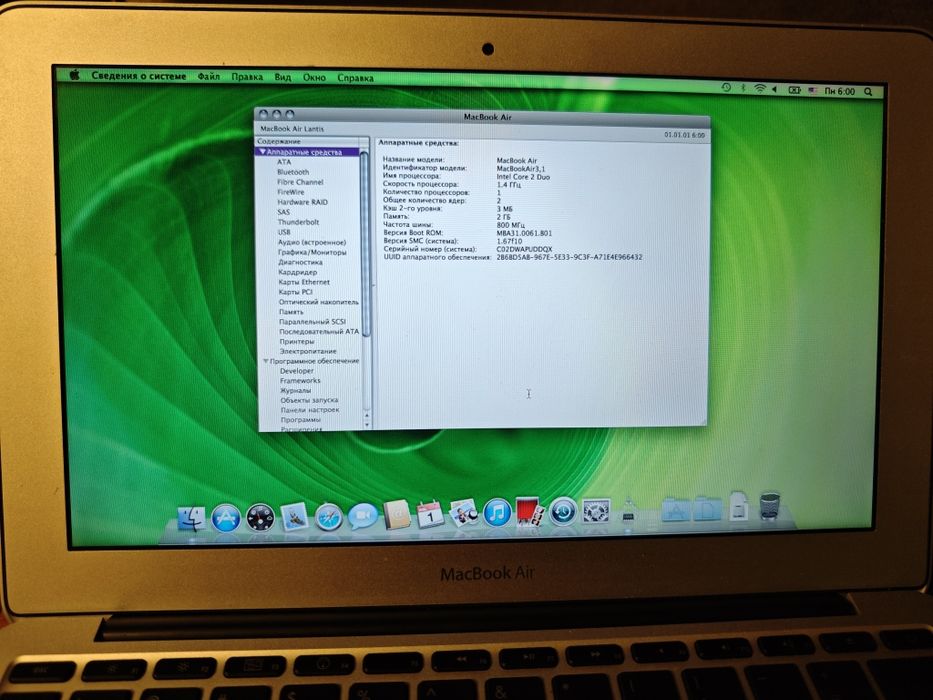Select Журналы in the sidebar
Viewport: 933px width, 700px height.
pyautogui.click(x=295, y=390)
